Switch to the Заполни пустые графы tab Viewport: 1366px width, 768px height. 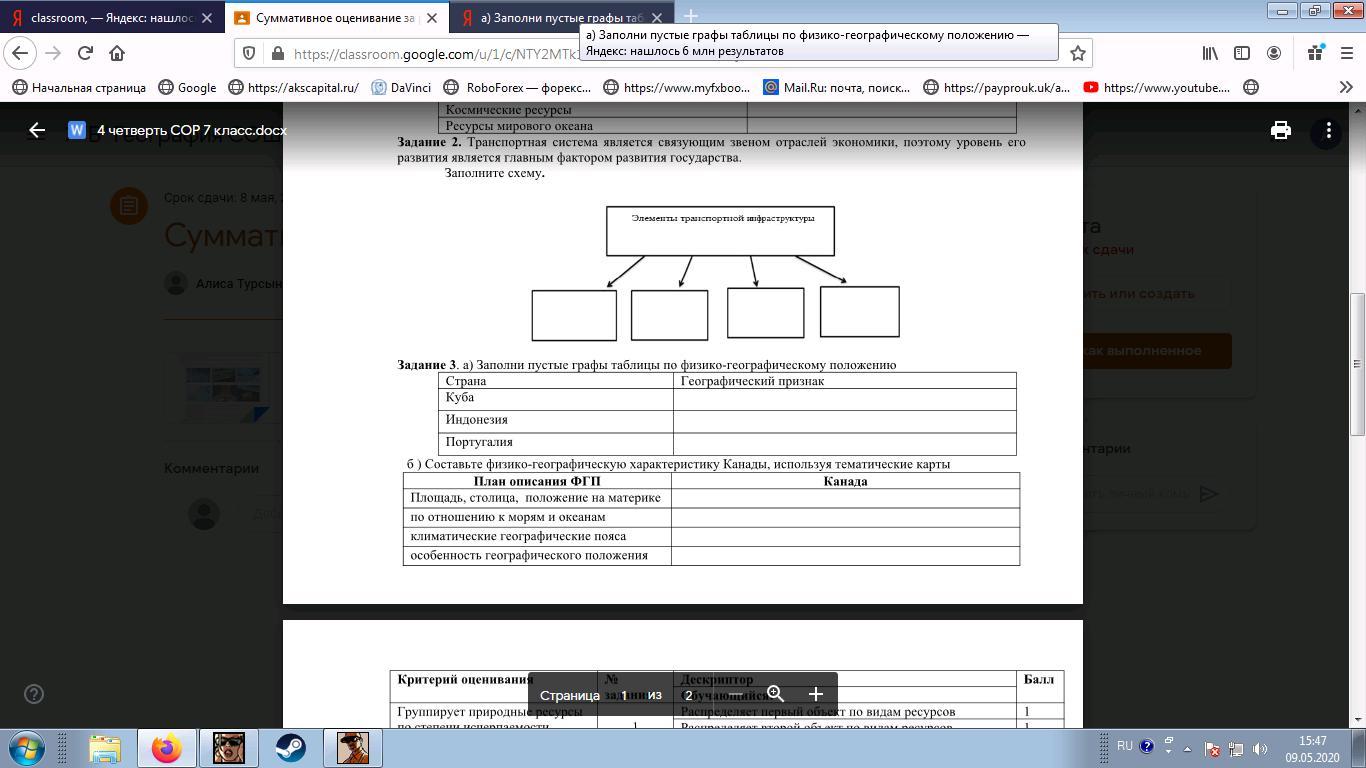click(x=561, y=18)
